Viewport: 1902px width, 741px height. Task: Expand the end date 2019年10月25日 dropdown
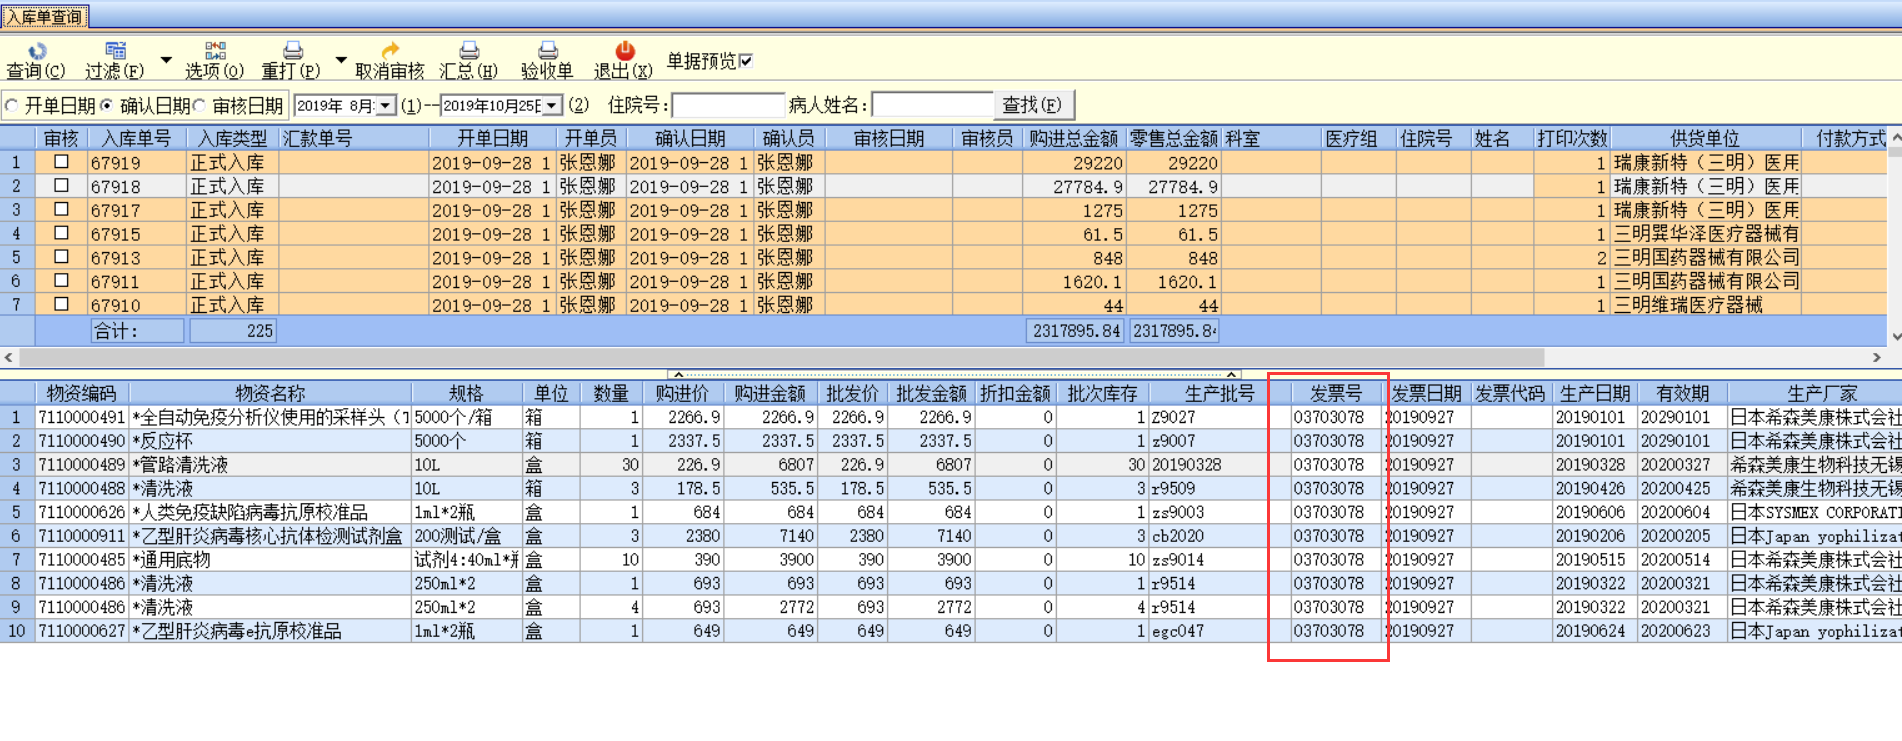click(550, 106)
